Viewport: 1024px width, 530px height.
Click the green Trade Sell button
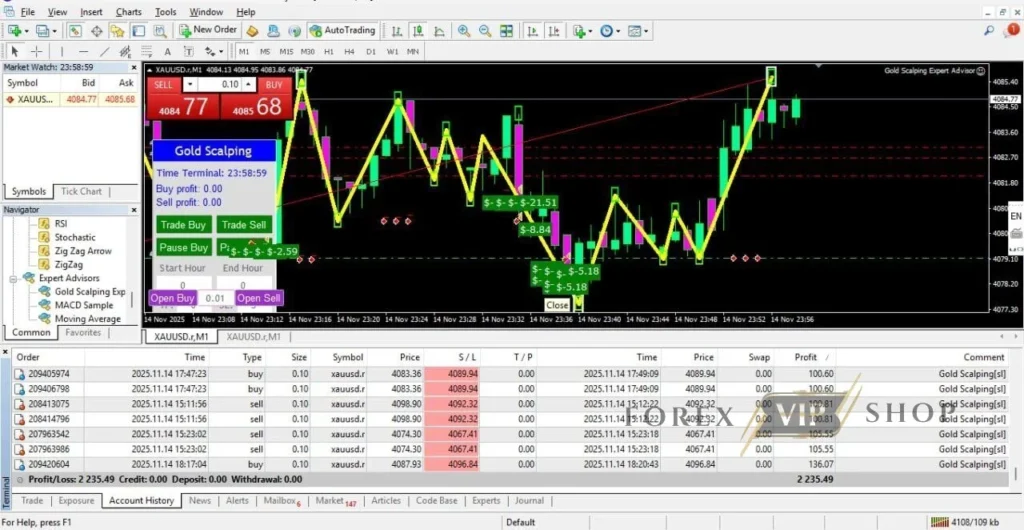tap(244, 225)
